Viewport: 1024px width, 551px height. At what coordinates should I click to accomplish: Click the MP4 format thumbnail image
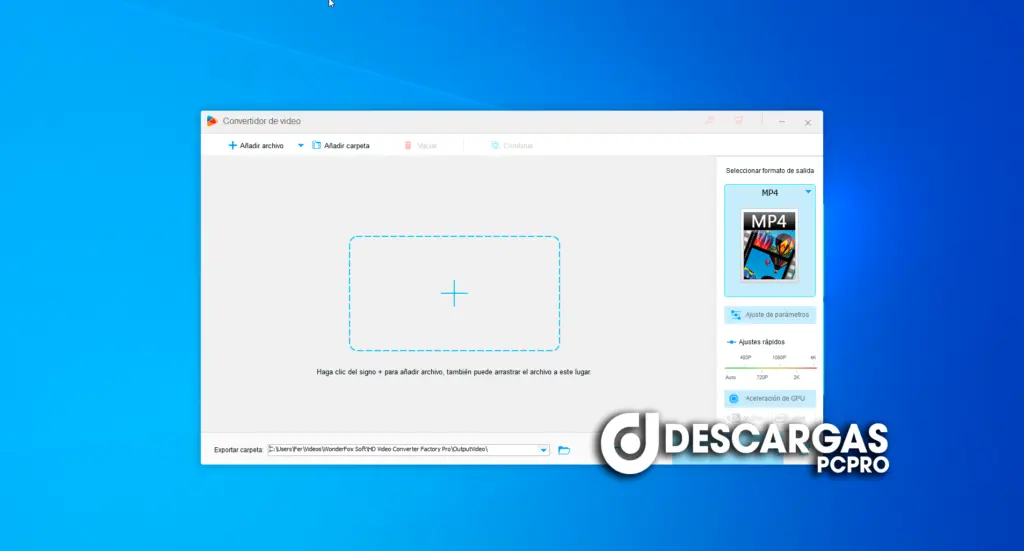pos(769,245)
